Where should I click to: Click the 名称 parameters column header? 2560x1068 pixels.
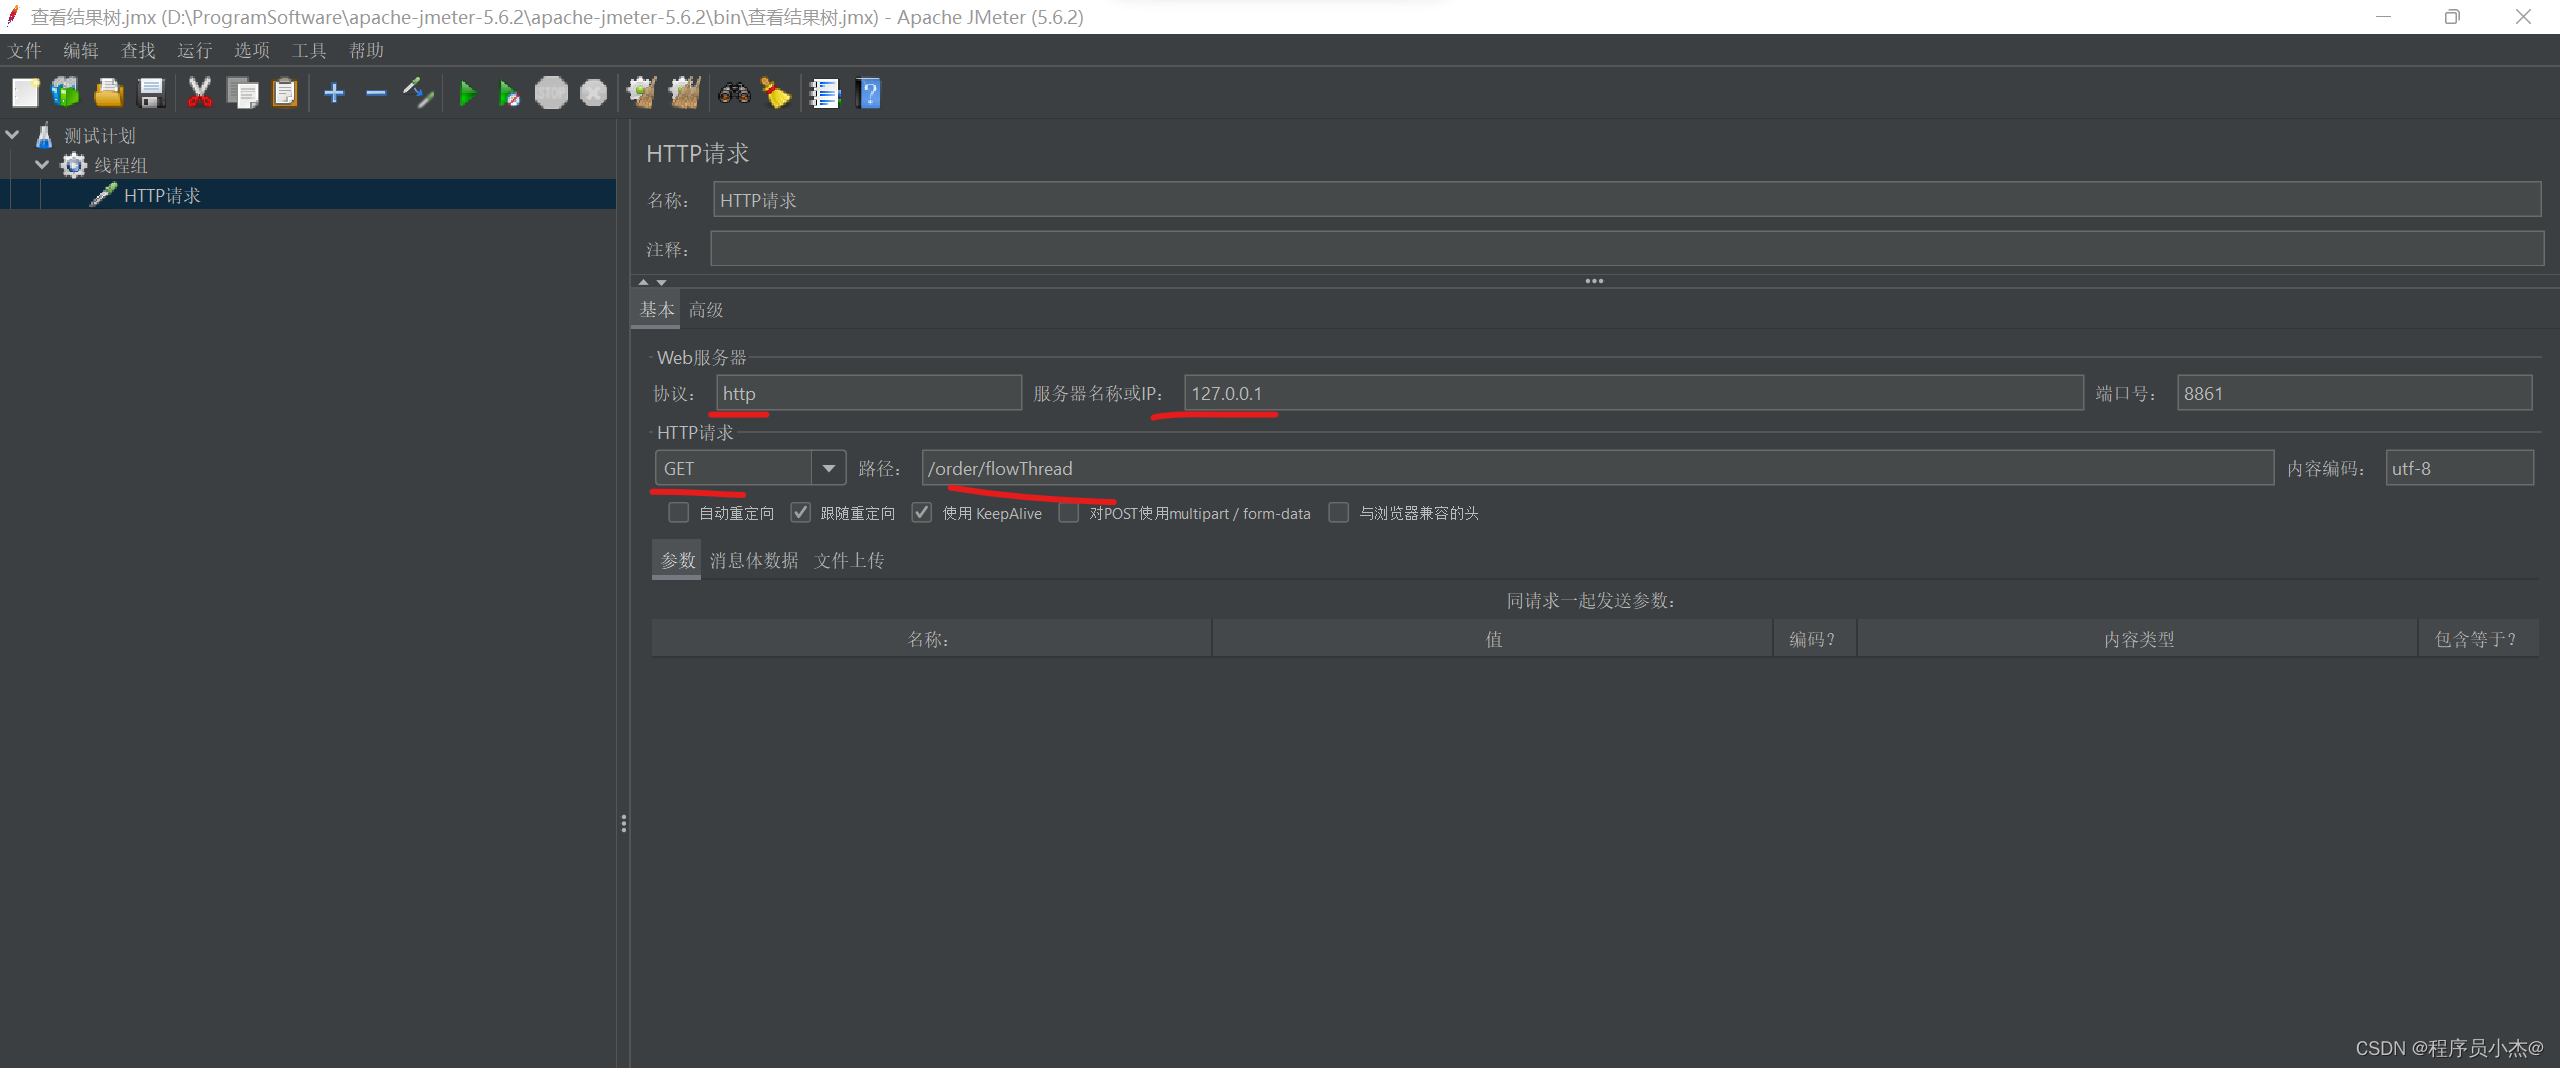931,638
